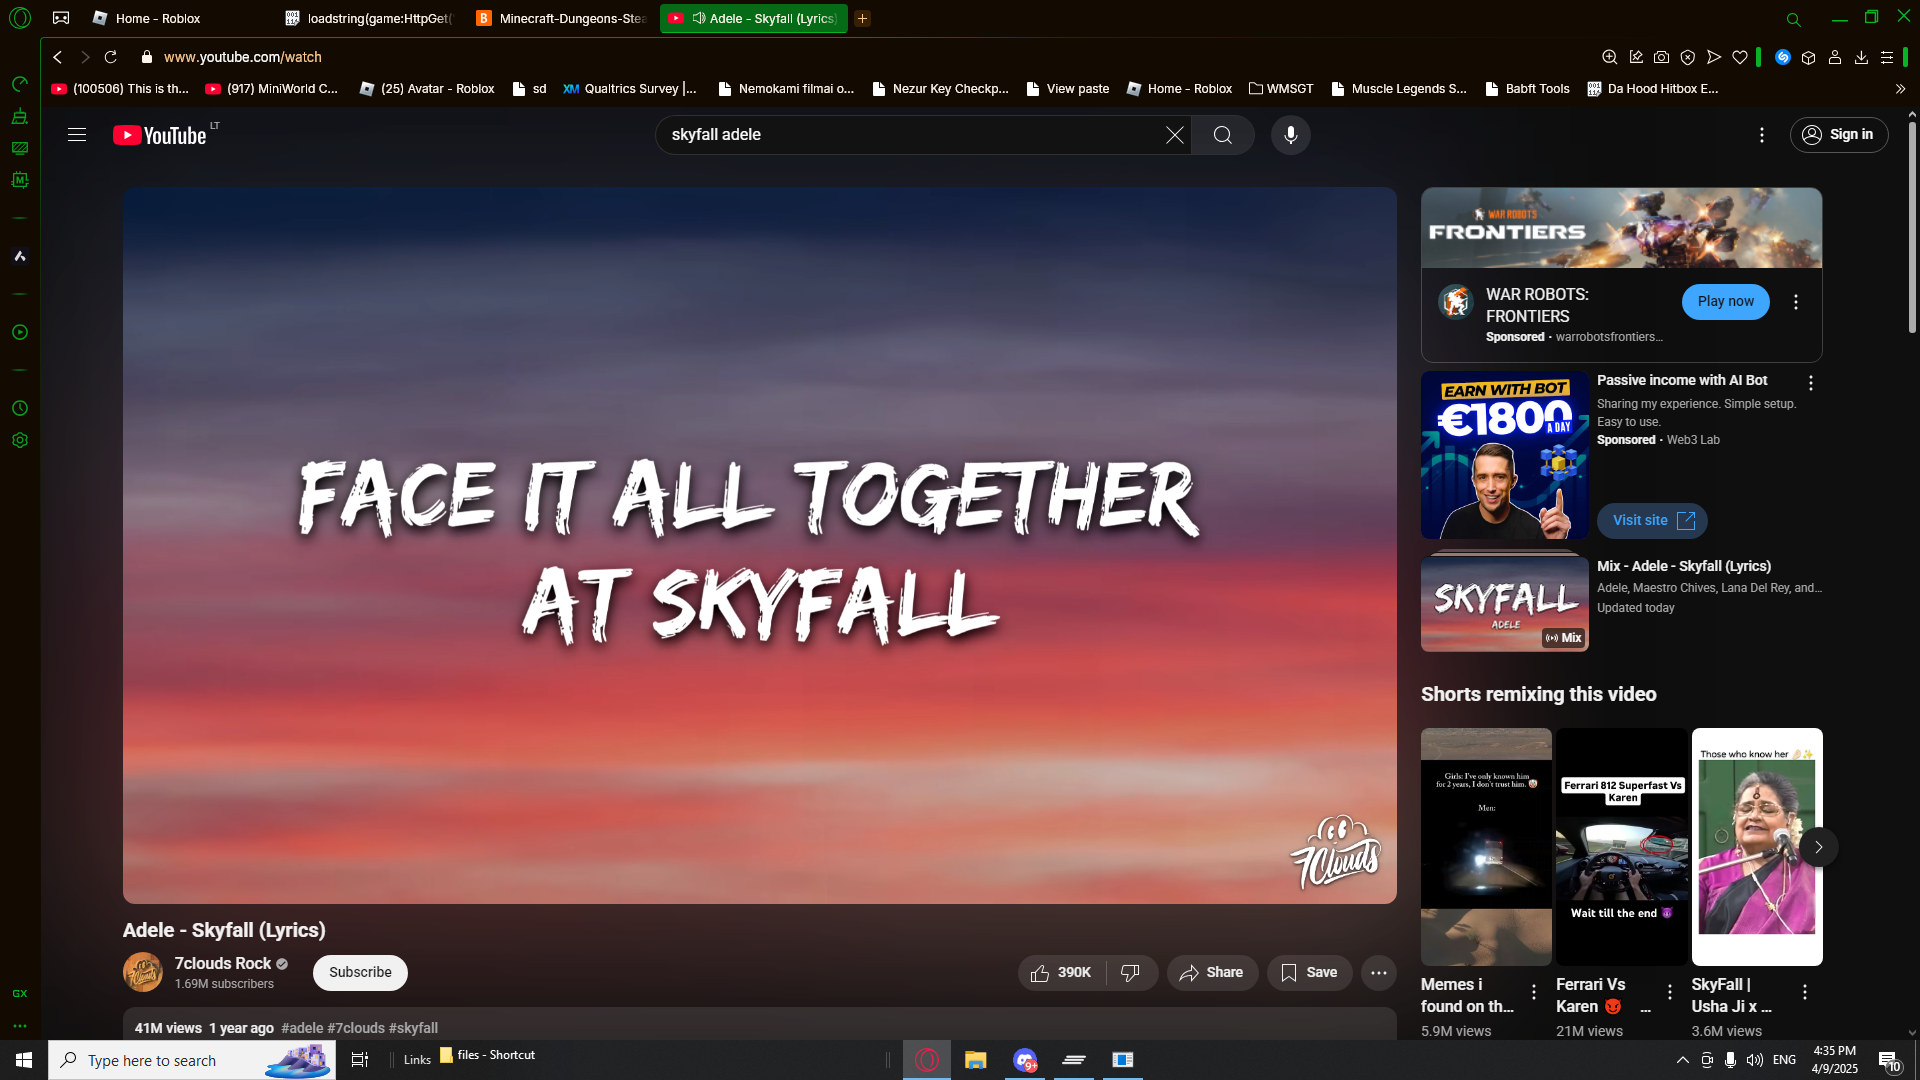Open options for 'Memes i found' short
Screen dimensions: 1920x1080
[x=1534, y=992]
